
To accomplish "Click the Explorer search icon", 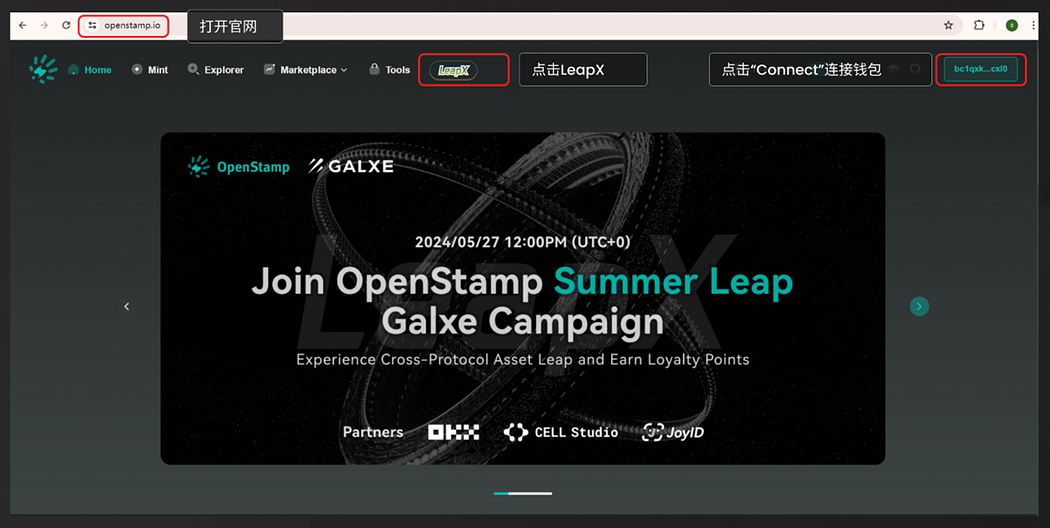I will 194,69.
